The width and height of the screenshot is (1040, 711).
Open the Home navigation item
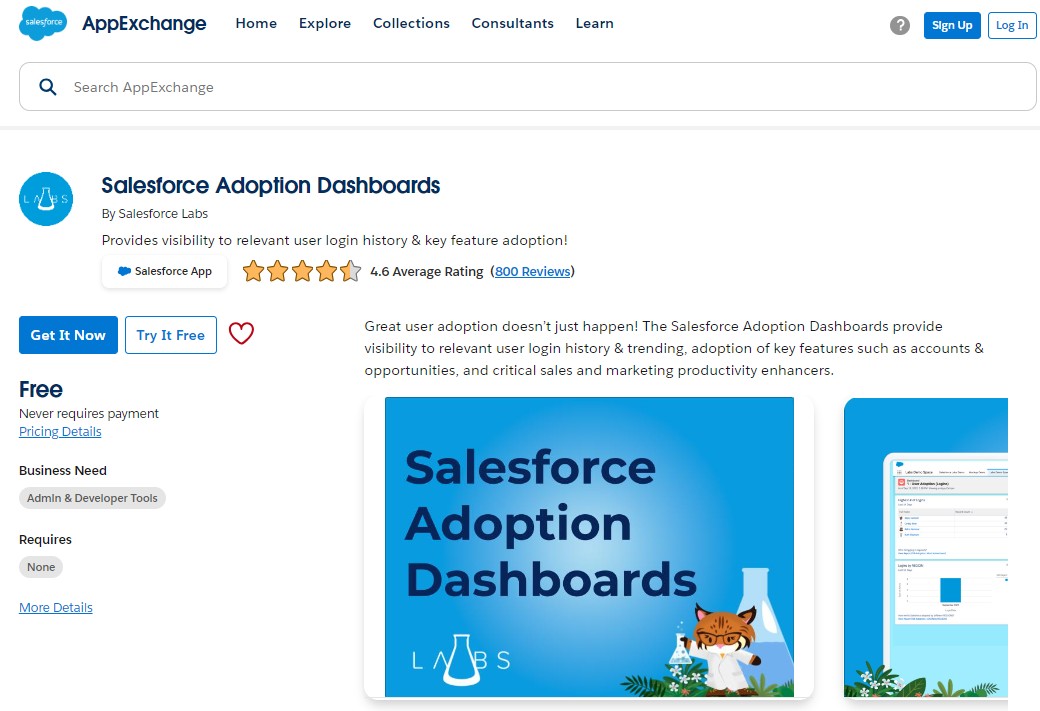point(256,23)
